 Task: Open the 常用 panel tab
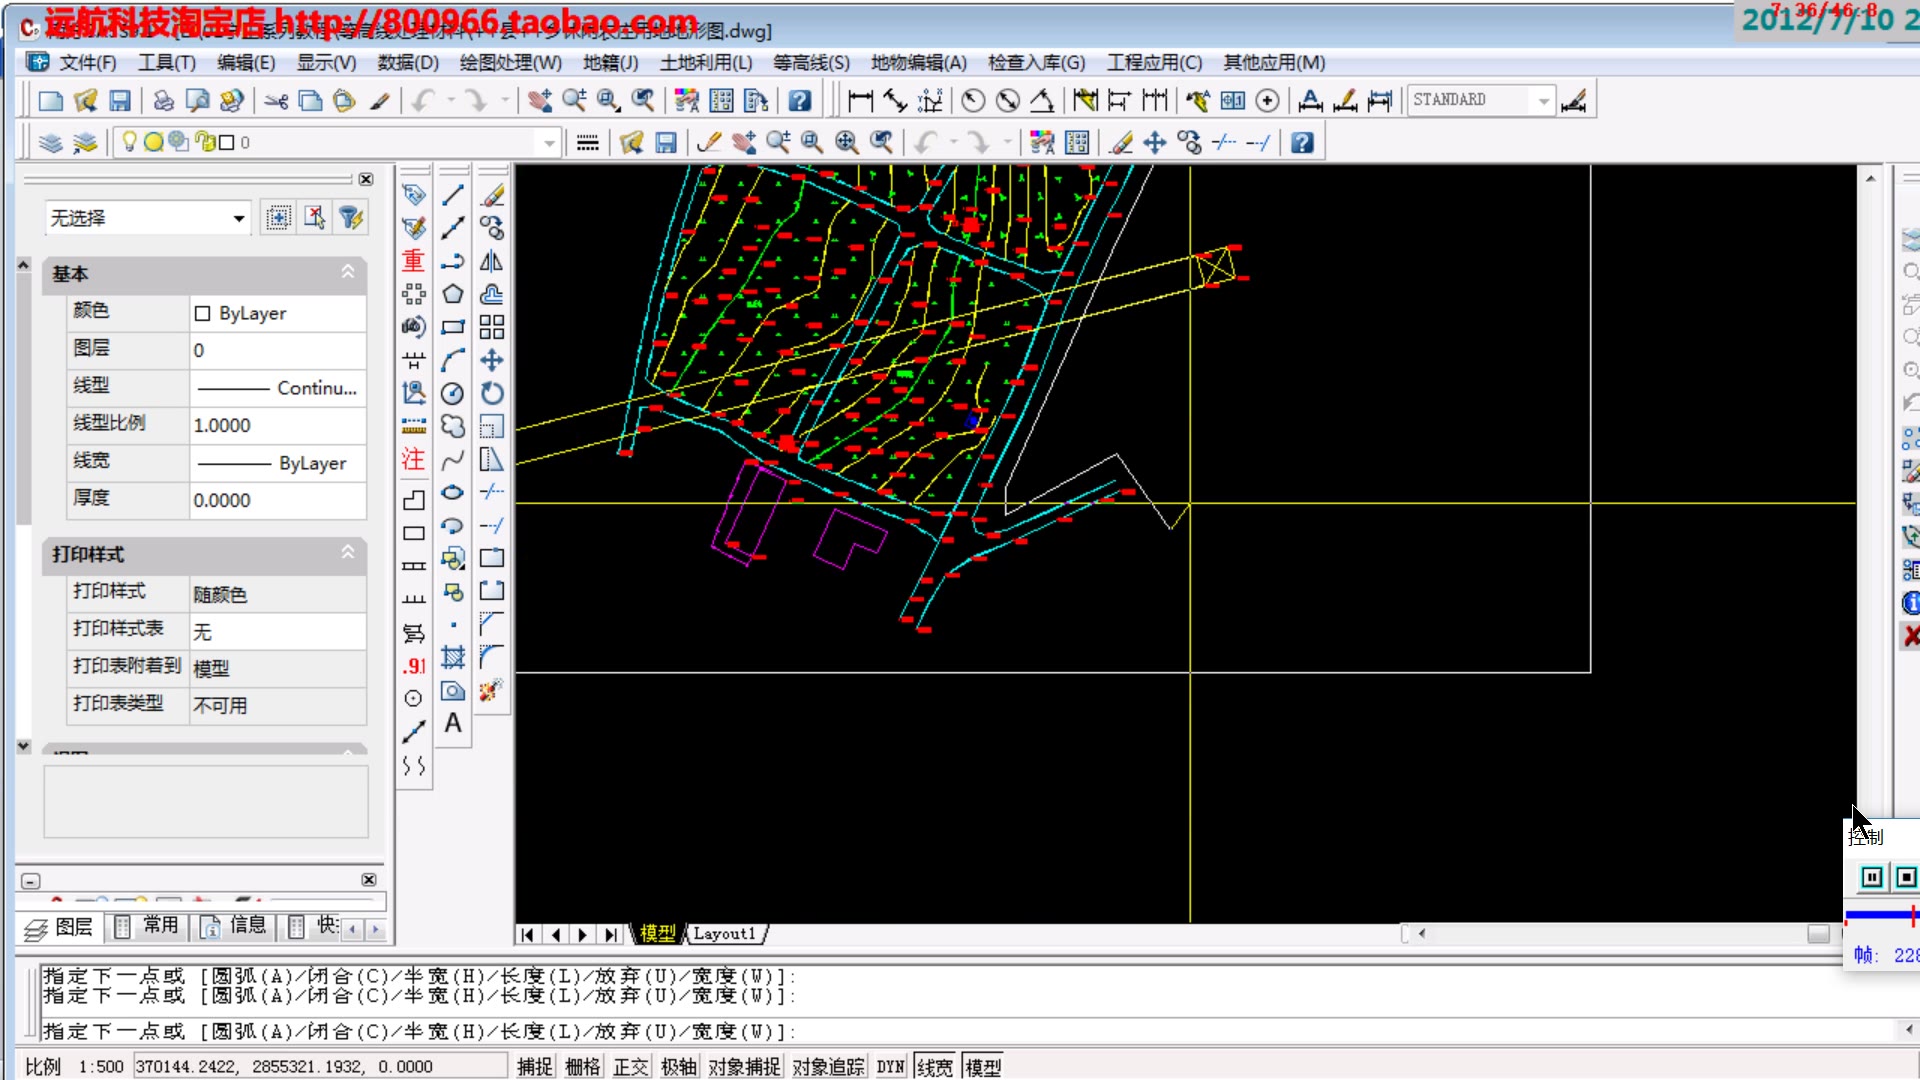coord(148,927)
